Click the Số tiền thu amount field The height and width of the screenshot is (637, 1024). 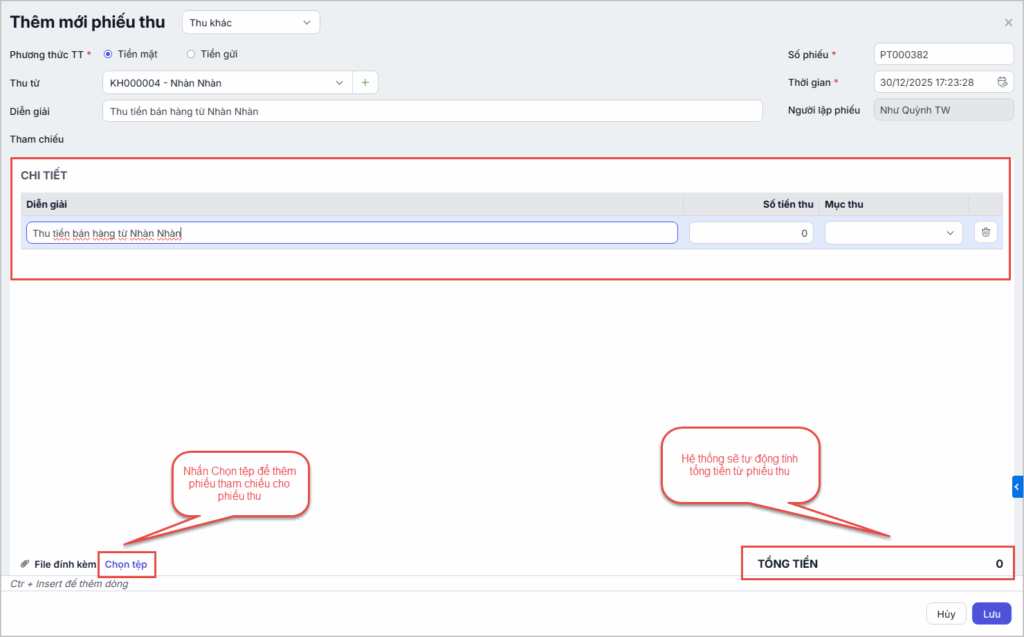[751, 233]
